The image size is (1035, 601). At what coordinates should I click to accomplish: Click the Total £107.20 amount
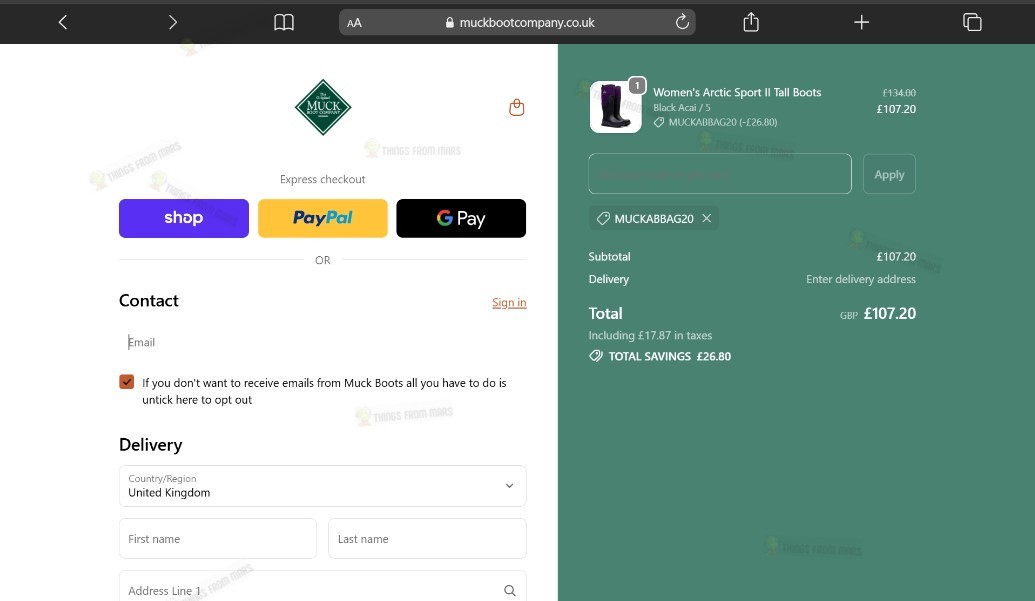tap(890, 313)
